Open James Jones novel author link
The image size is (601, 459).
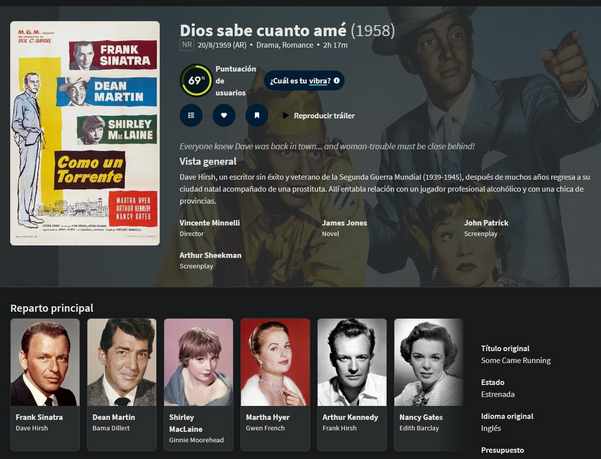344,223
